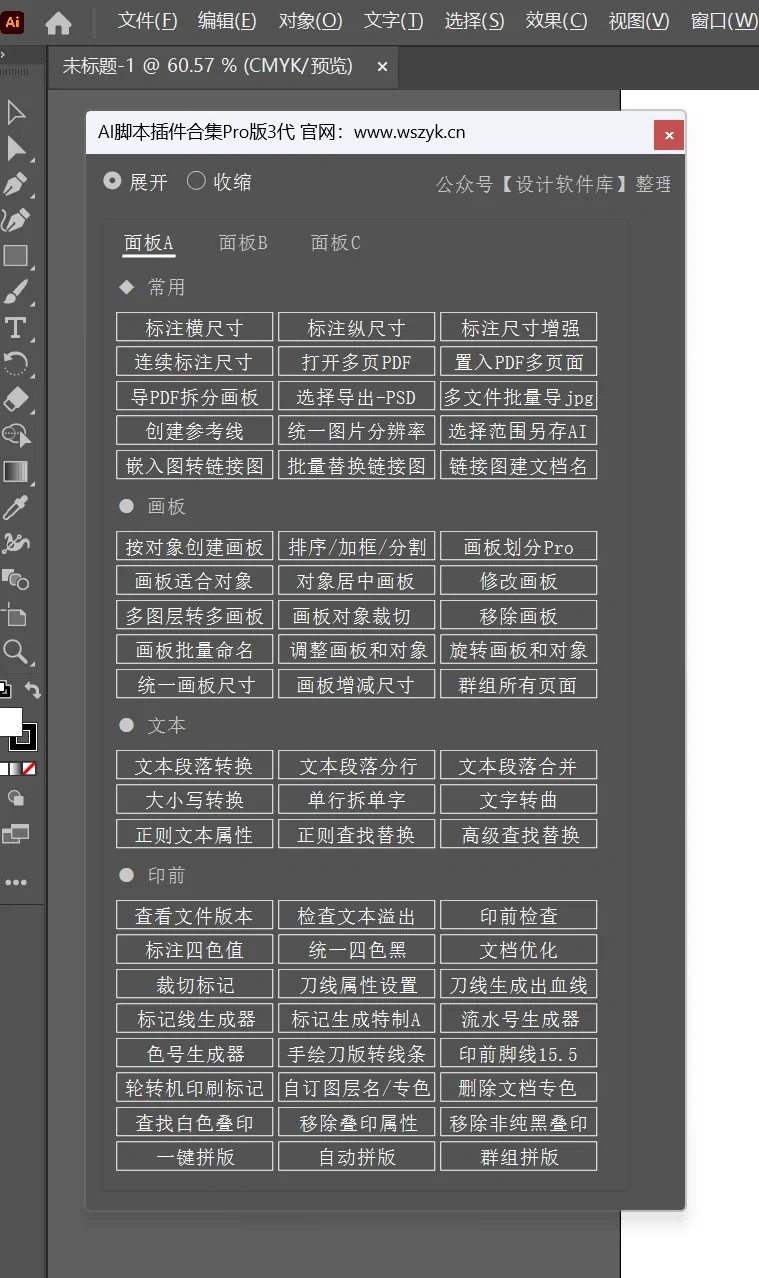This screenshot has height=1278, width=759.
Task: Click 正则查找替换 button
Action: click(357, 834)
